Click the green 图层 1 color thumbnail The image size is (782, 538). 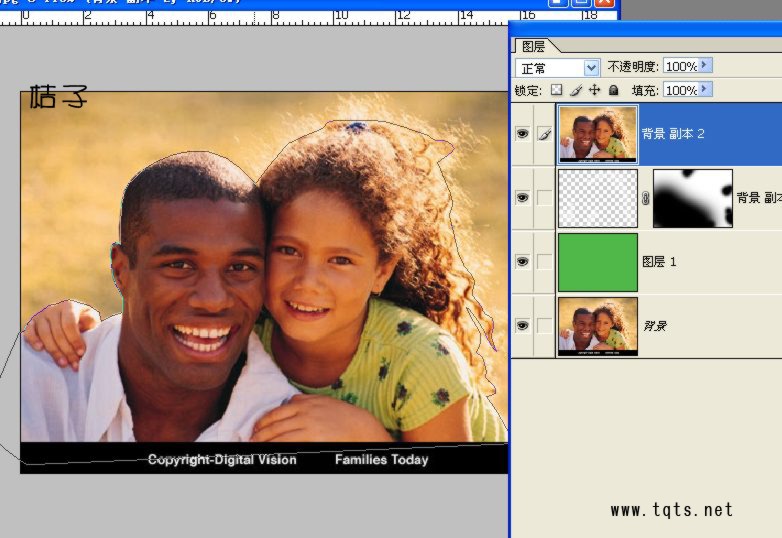[597, 262]
